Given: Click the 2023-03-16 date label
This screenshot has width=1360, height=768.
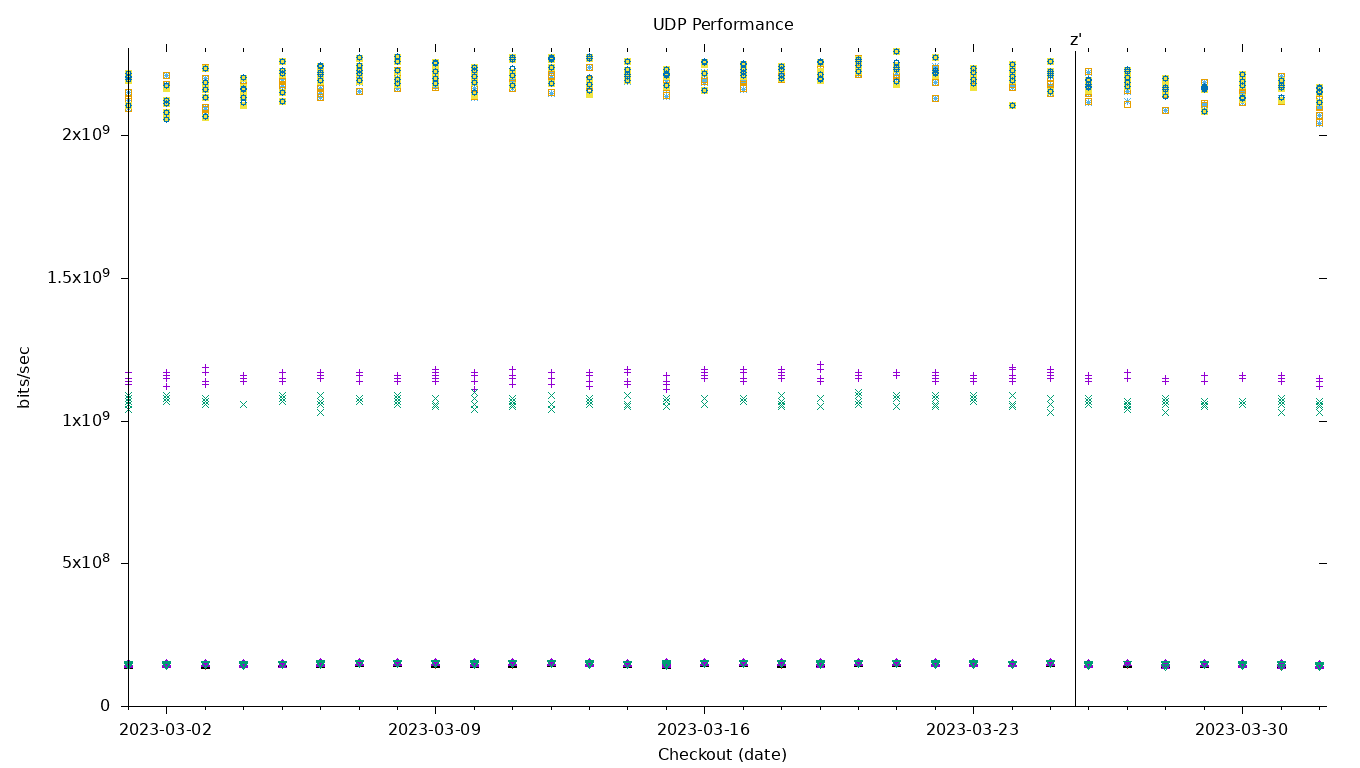Looking at the screenshot, I should [704, 730].
